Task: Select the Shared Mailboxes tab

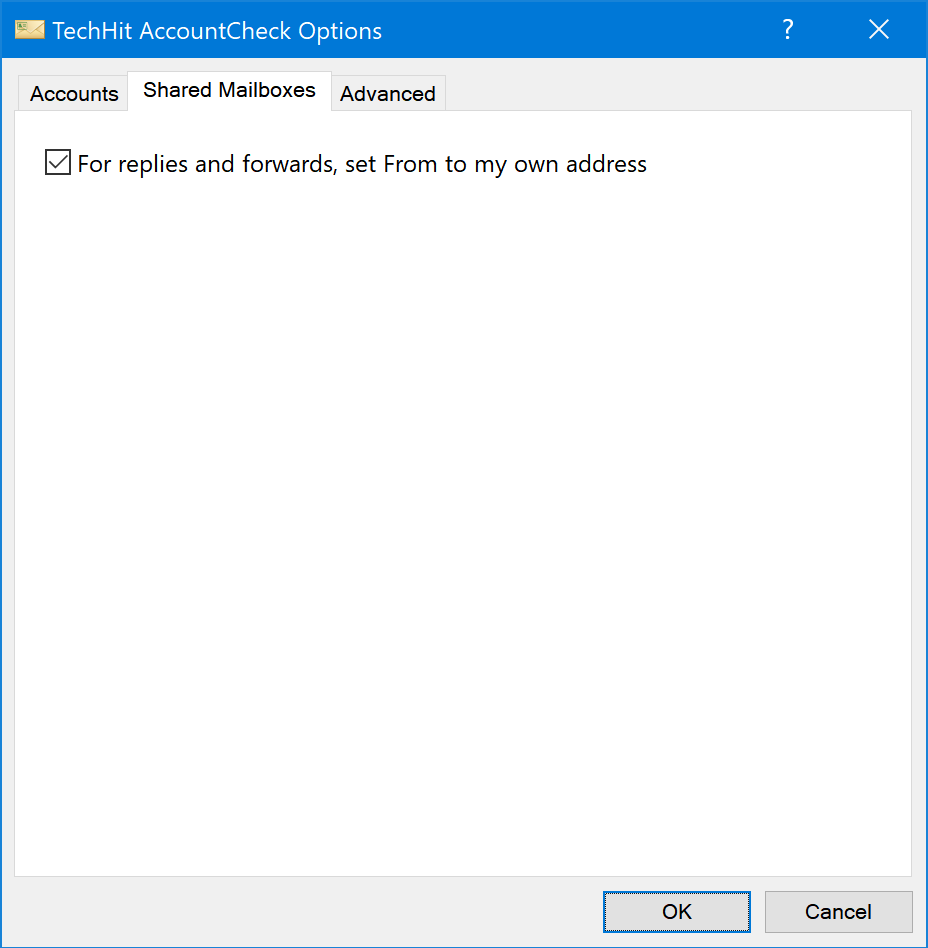Action: click(229, 91)
